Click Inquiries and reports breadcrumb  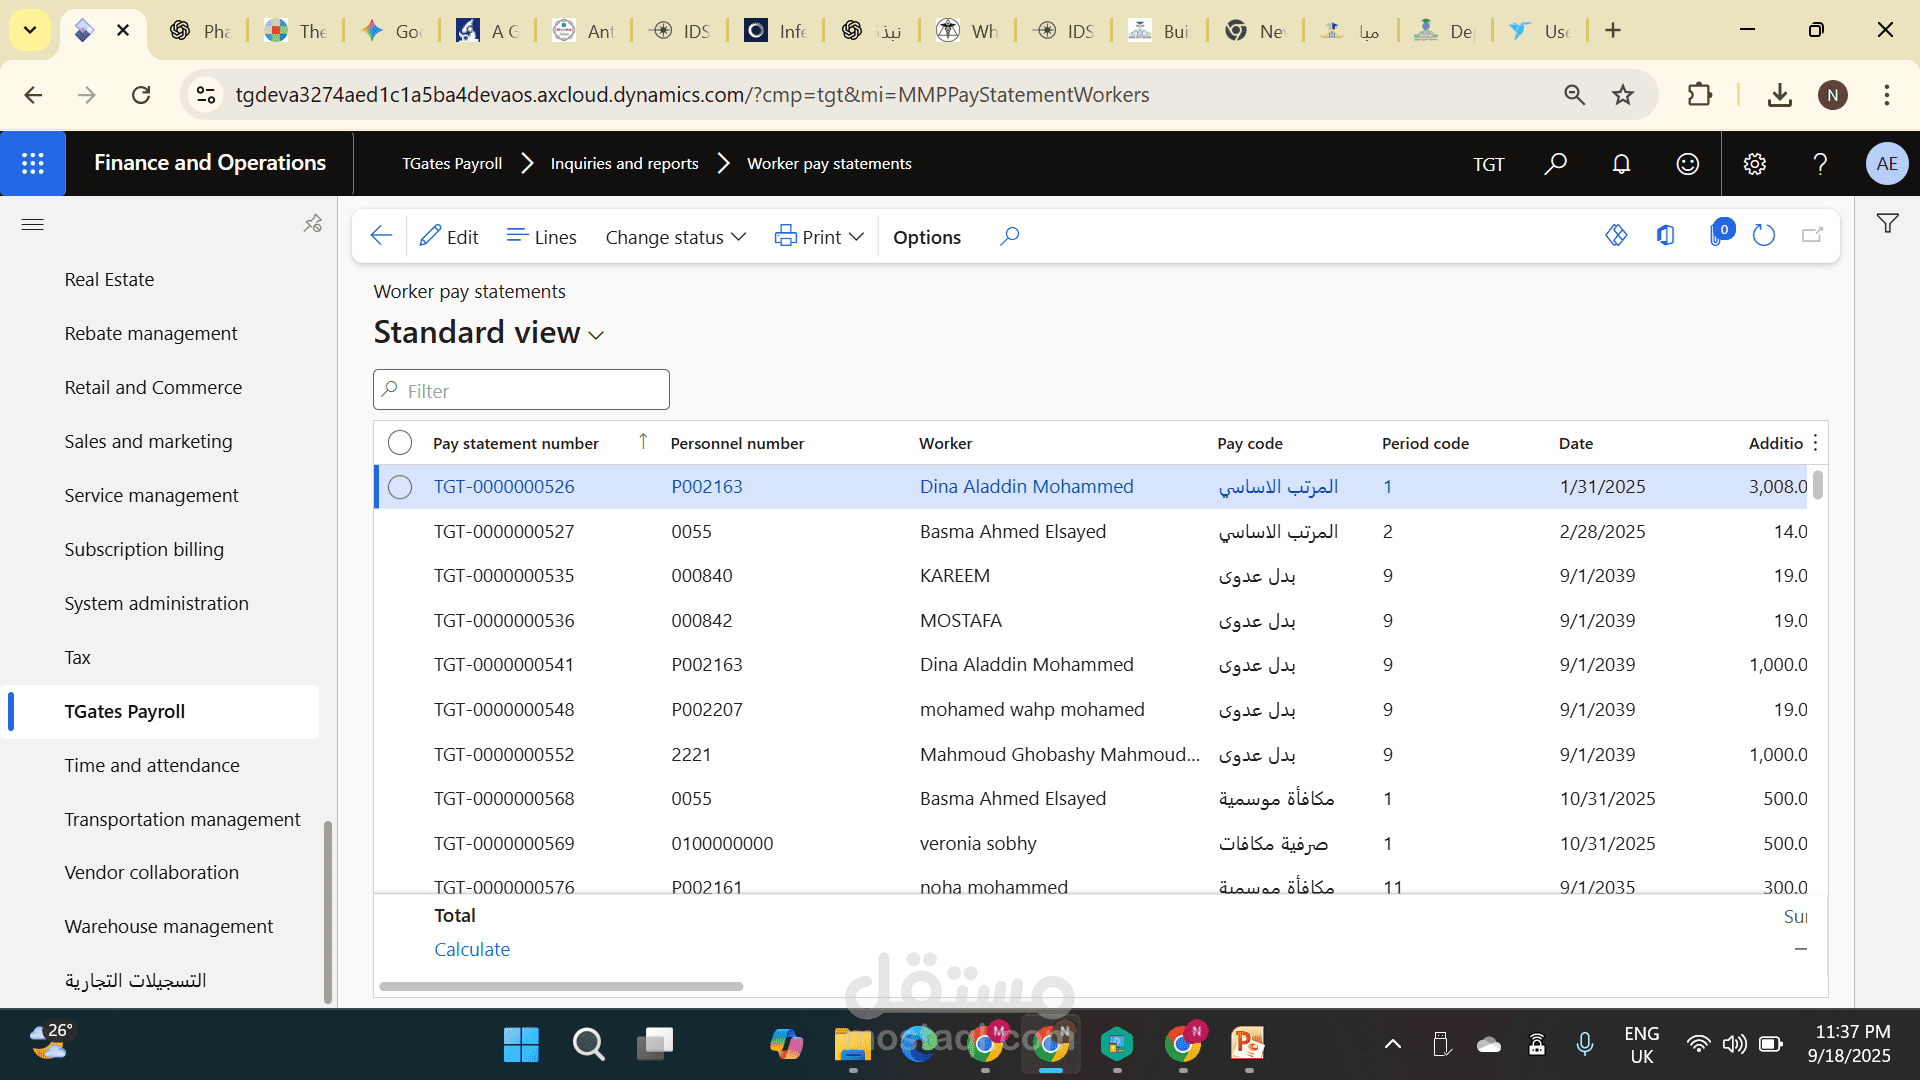(x=624, y=164)
